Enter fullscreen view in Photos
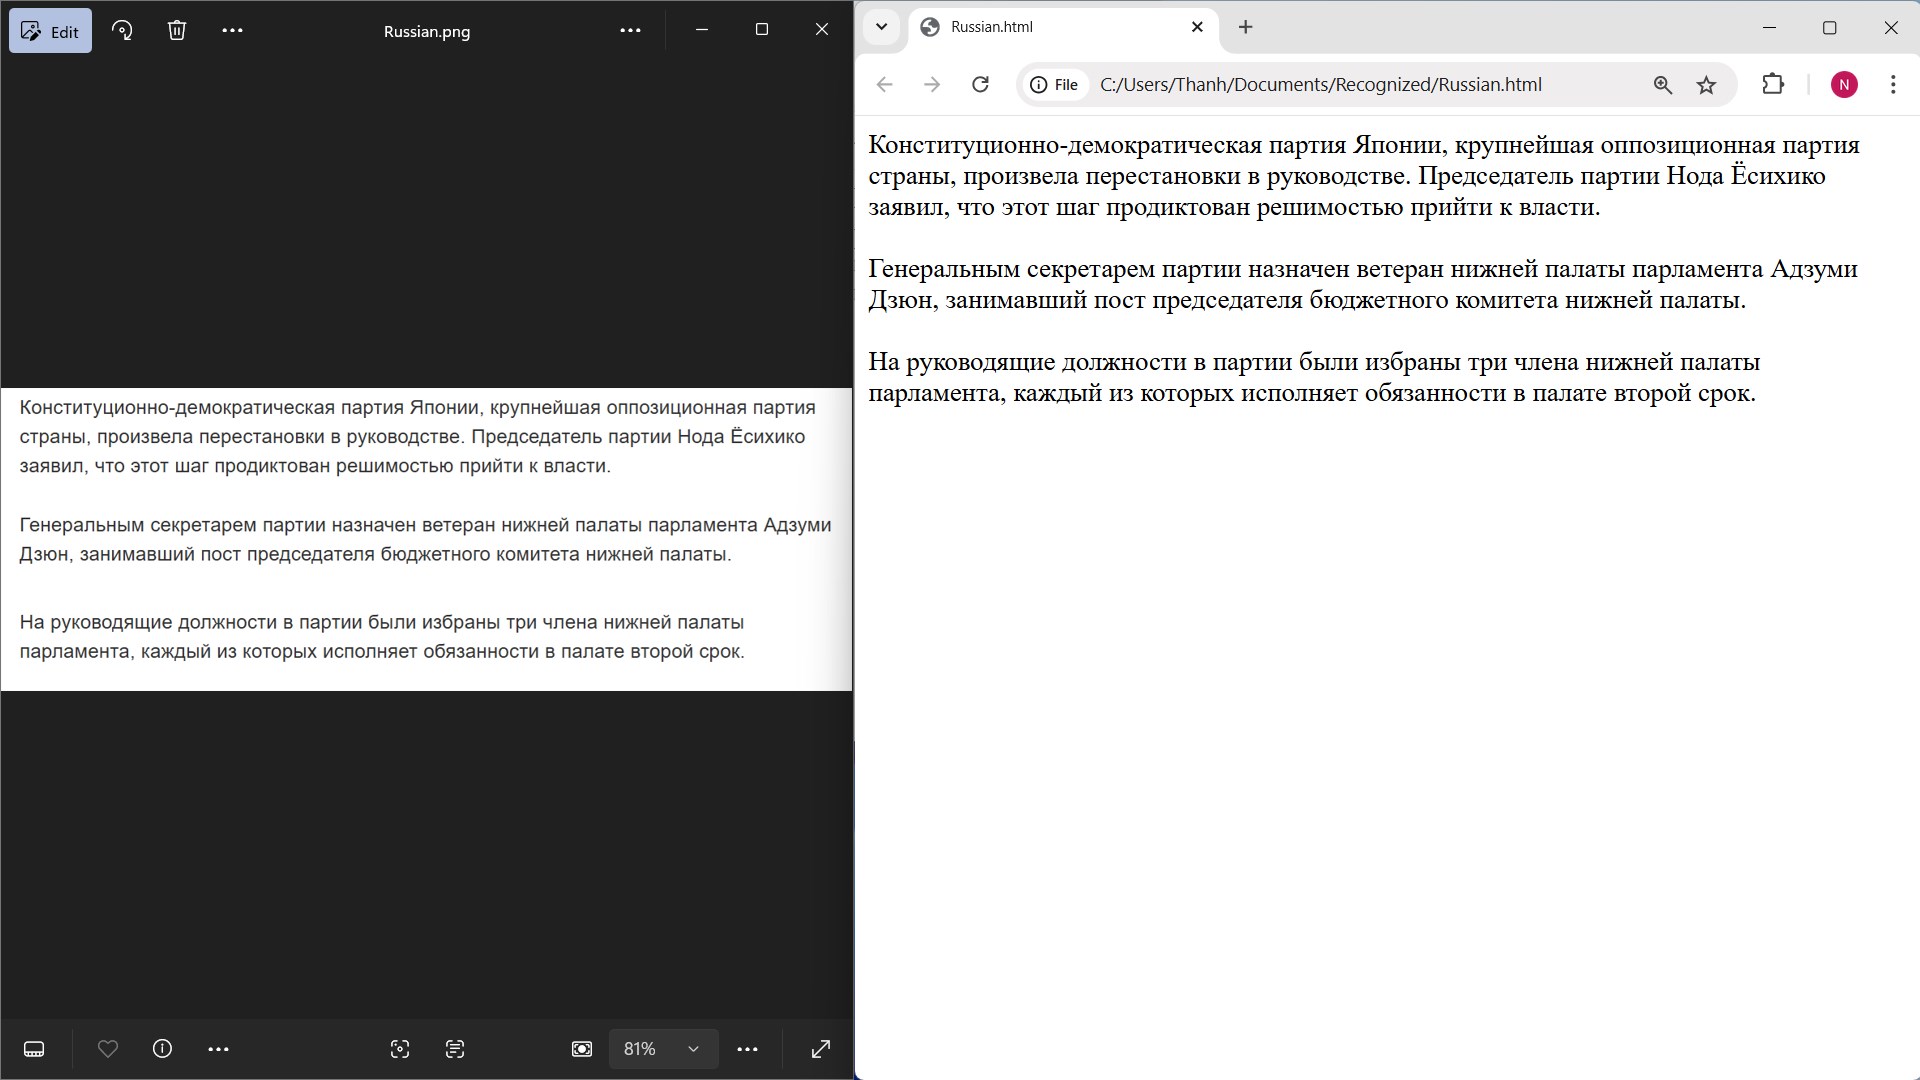This screenshot has height=1080, width=1920. point(820,1049)
